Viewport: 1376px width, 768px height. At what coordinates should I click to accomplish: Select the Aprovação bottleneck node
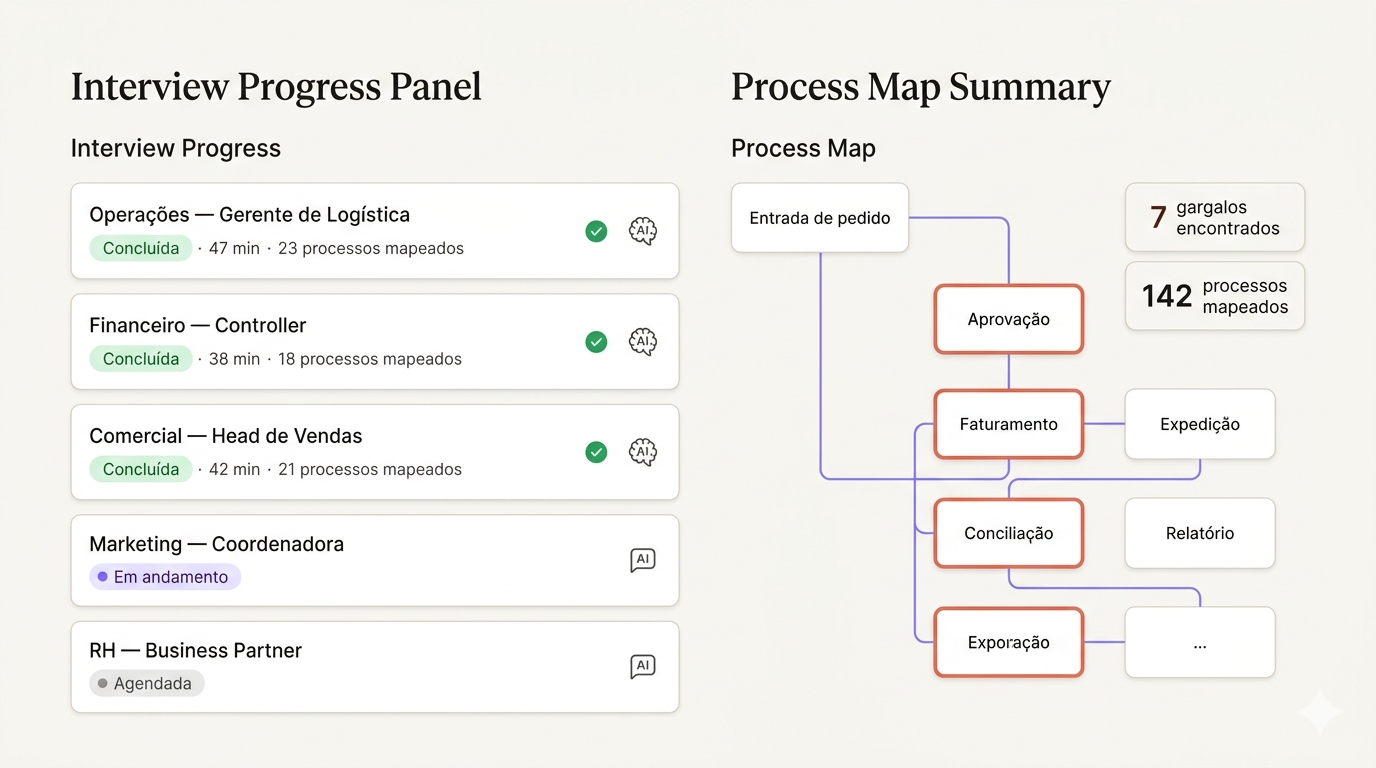click(1008, 320)
